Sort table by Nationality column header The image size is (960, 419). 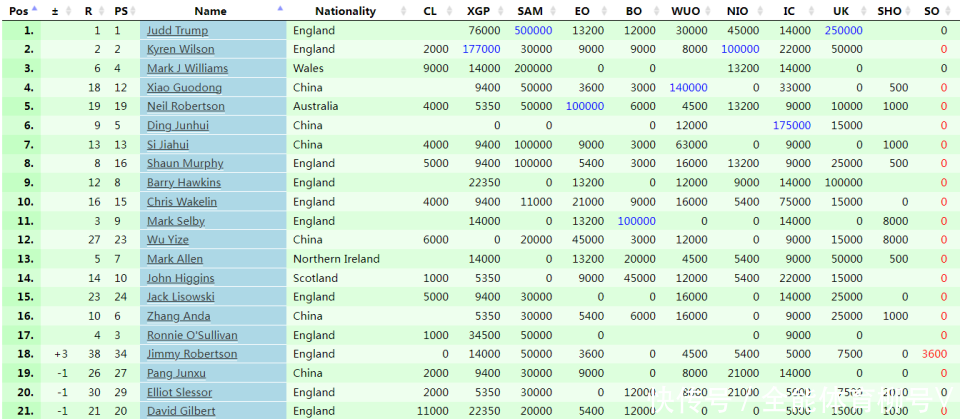point(345,11)
